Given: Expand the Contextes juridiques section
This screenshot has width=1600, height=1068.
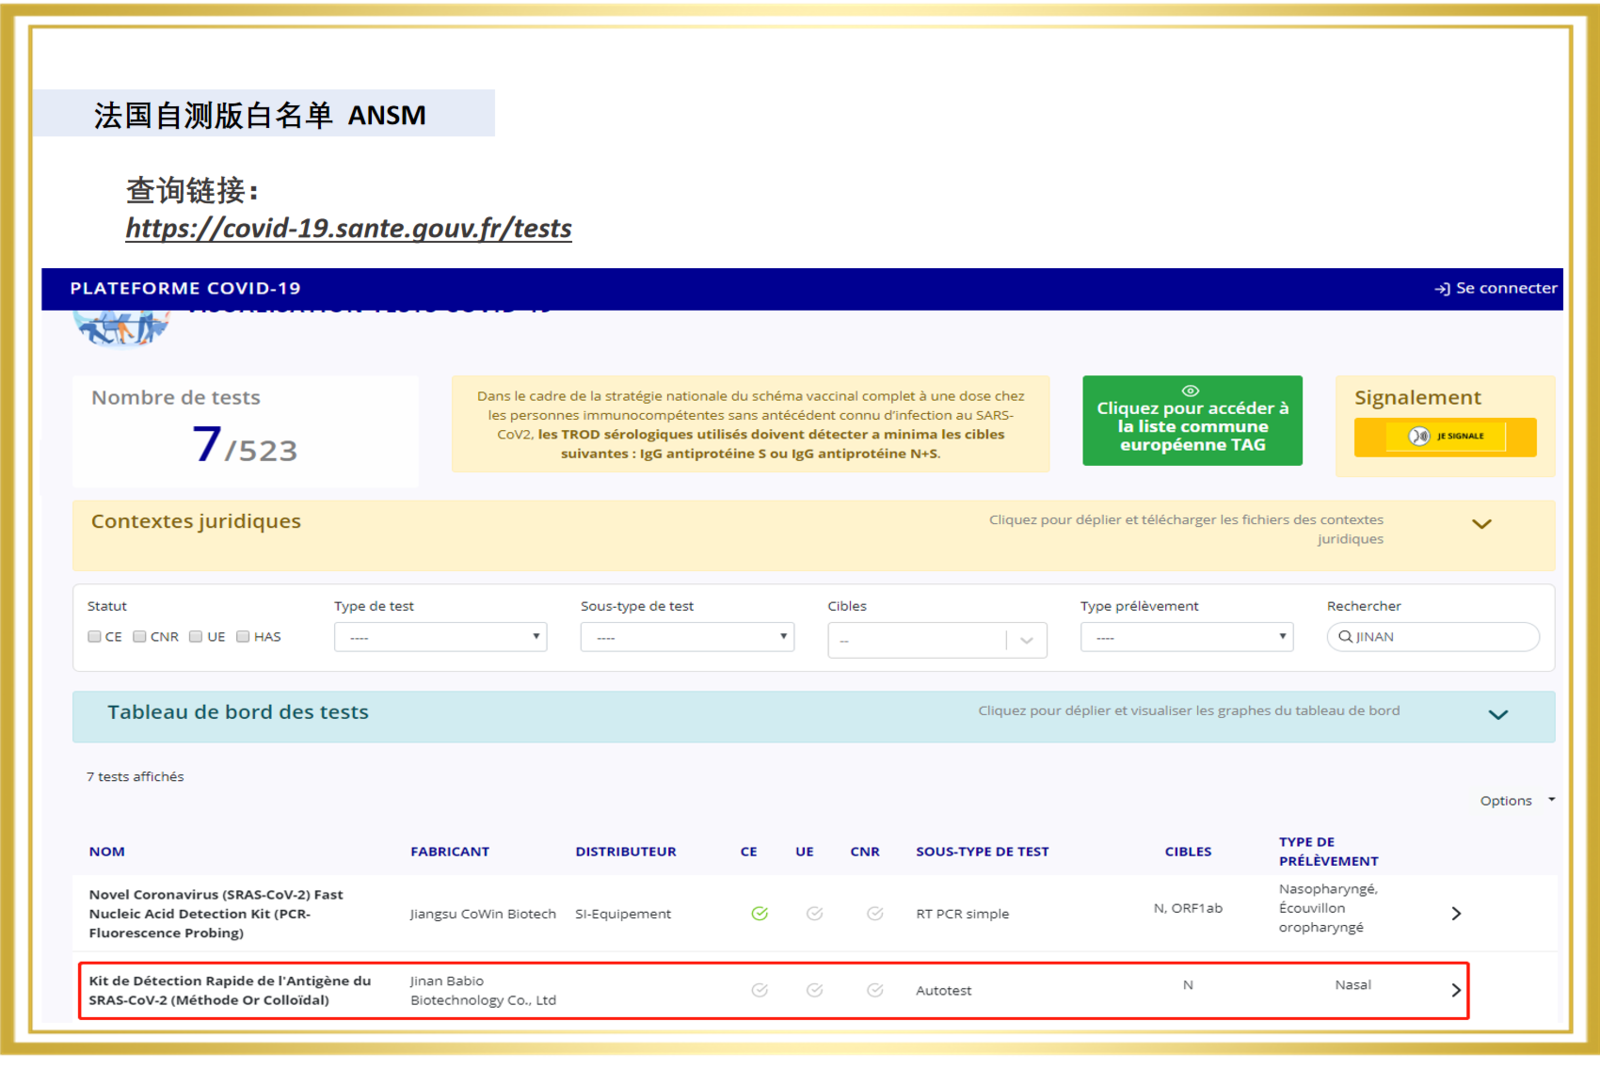Looking at the screenshot, I should click(x=1483, y=524).
